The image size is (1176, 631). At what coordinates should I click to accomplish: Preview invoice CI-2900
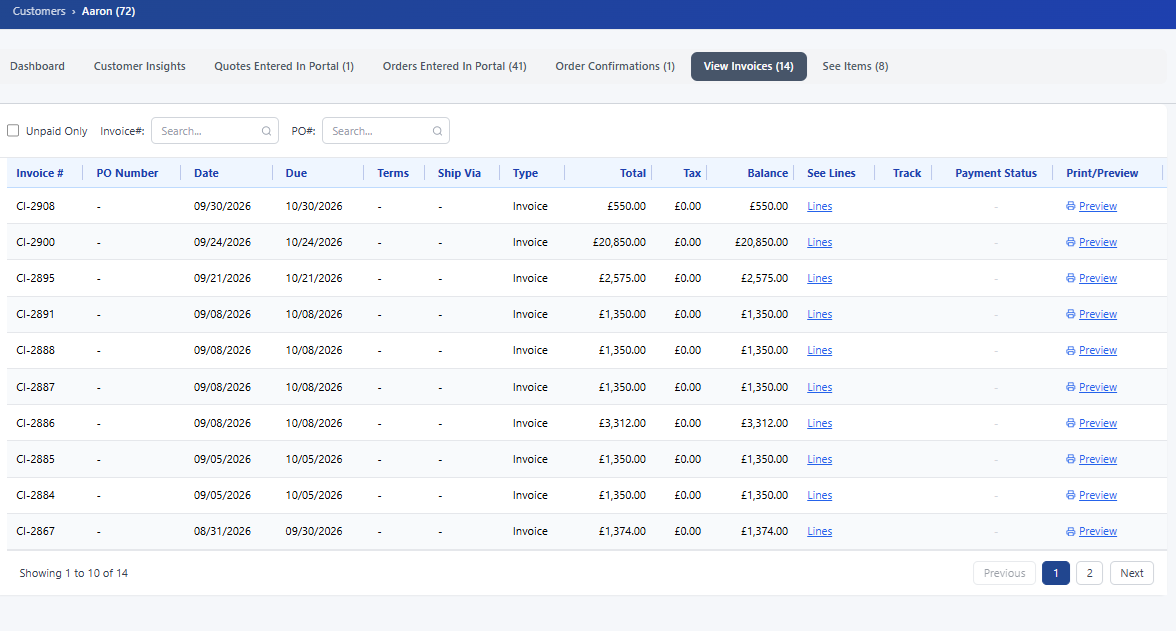[x=1098, y=242]
